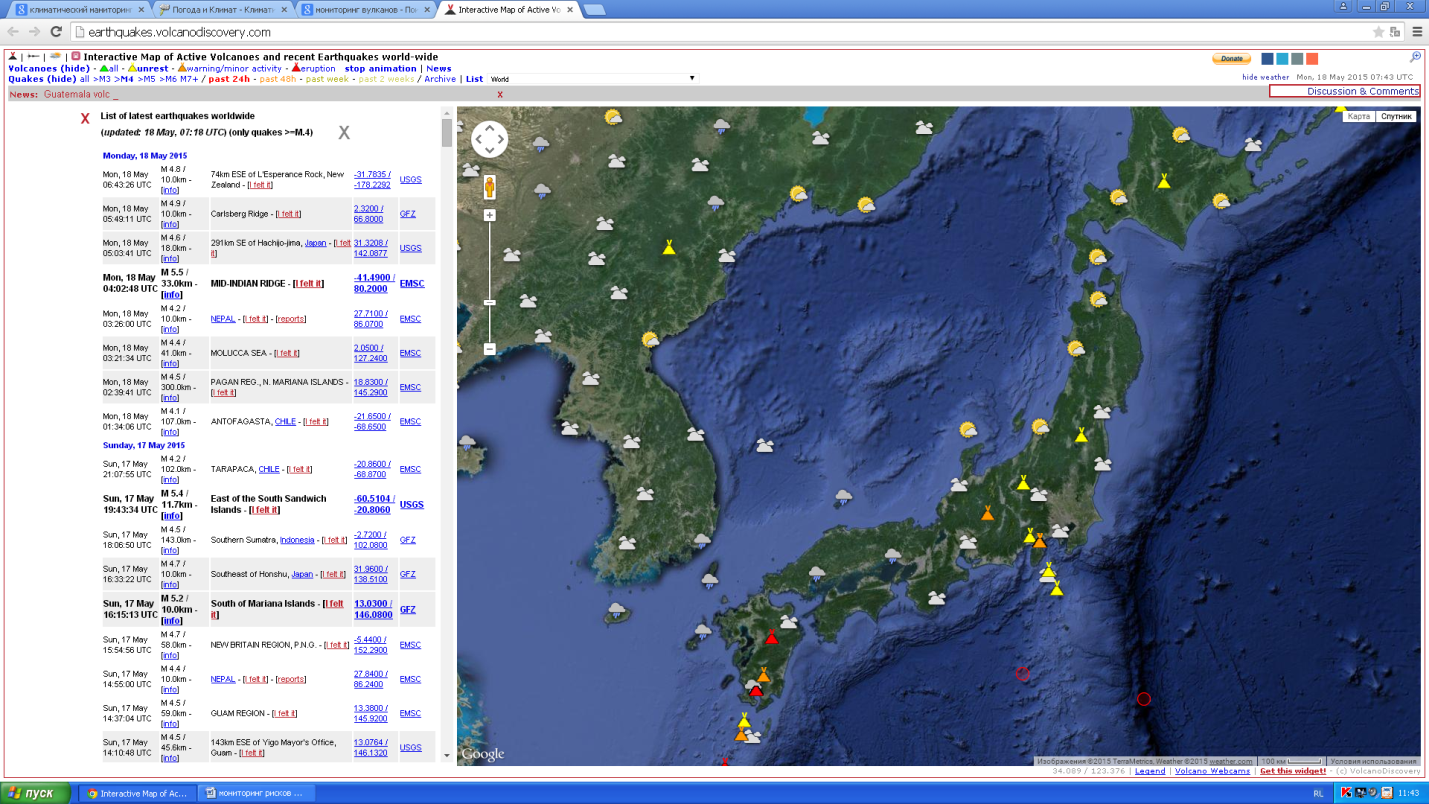This screenshot has height=804, width=1429.
Task: Show quakes from past 48h
Action: [279, 79]
